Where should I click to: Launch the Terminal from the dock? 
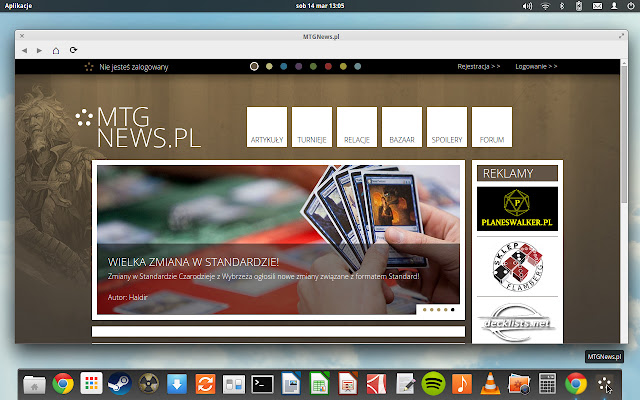(262, 384)
